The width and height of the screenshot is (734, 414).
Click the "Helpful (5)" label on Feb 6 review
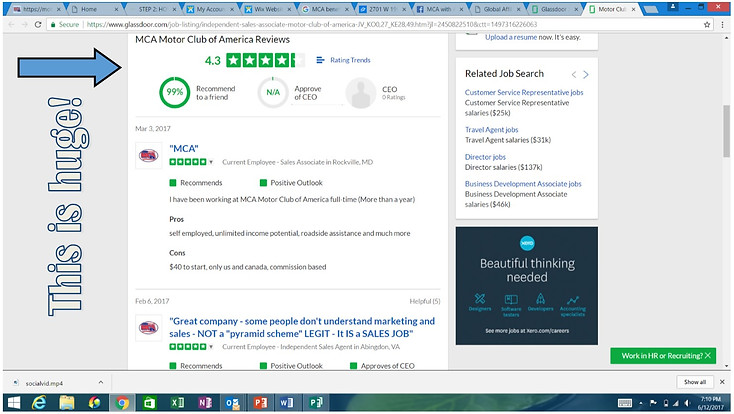point(425,301)
